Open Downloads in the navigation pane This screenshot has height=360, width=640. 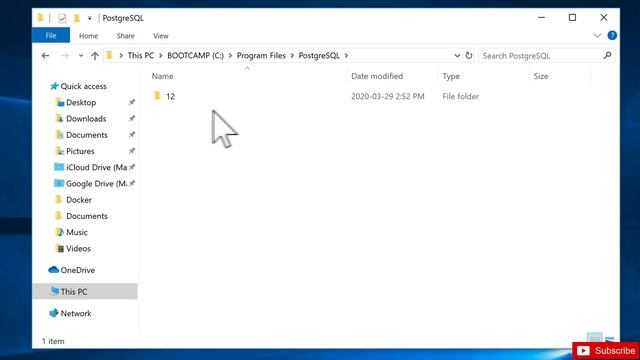click(x=86, y=119)
